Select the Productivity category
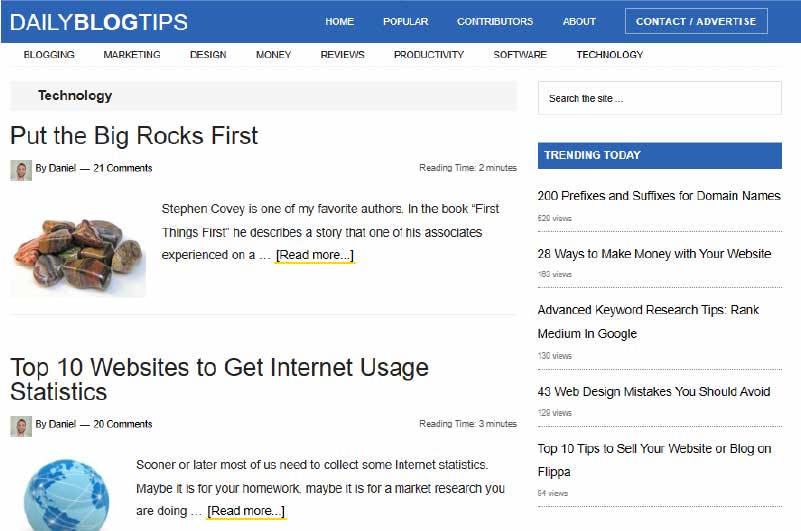The width and height of the screenshot is (801, 531). 429,55
